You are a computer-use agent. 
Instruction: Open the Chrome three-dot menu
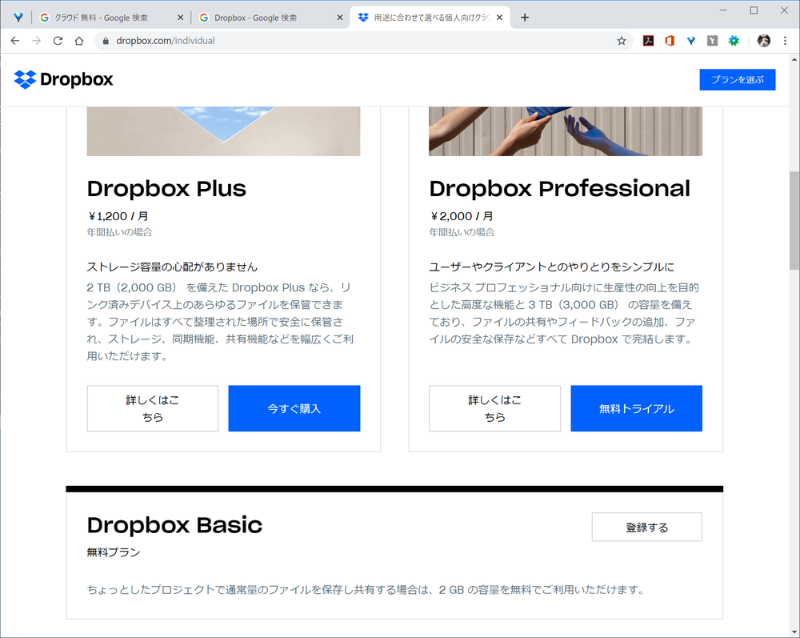click(785, 41)
